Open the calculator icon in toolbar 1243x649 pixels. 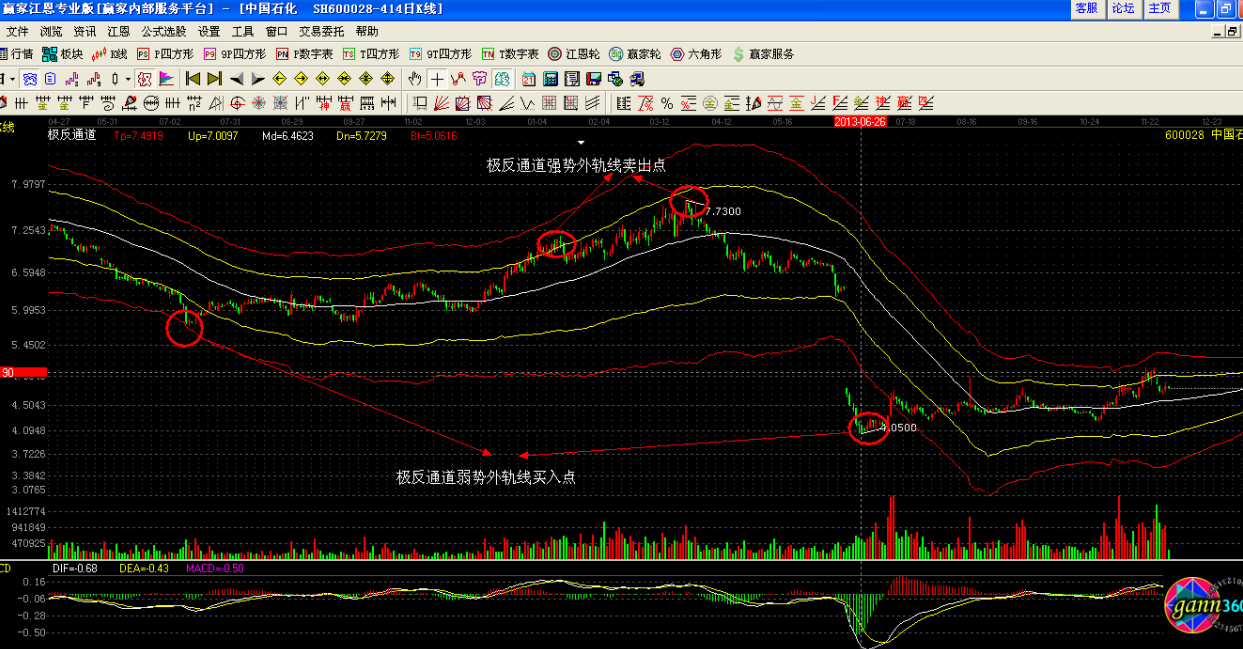click(x=550, y=79)
